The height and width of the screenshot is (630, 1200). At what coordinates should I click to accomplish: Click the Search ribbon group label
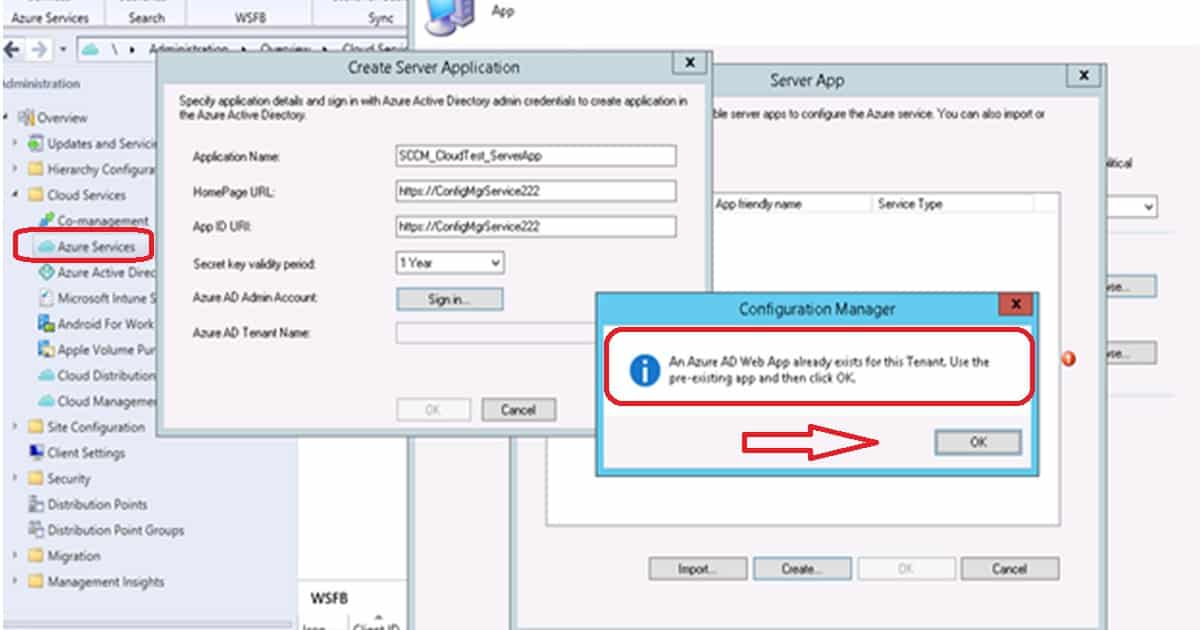146,18
